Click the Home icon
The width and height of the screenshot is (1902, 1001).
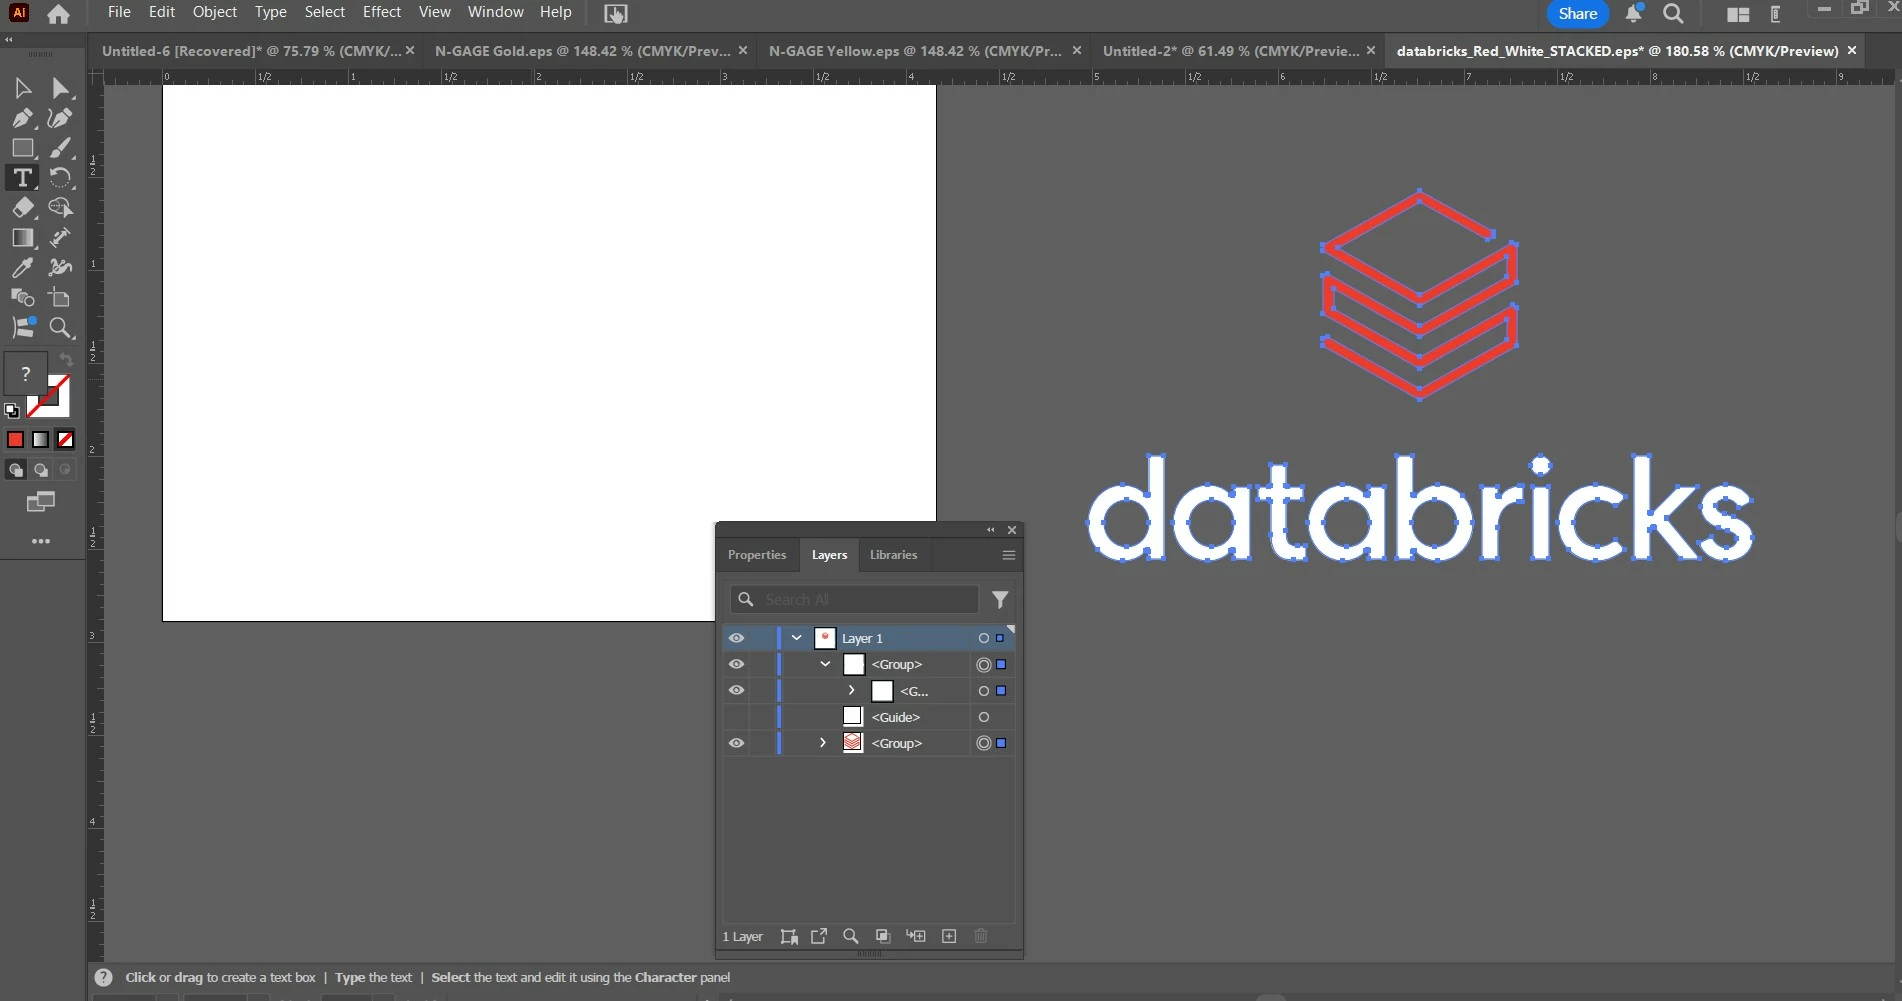pos(58,14)
